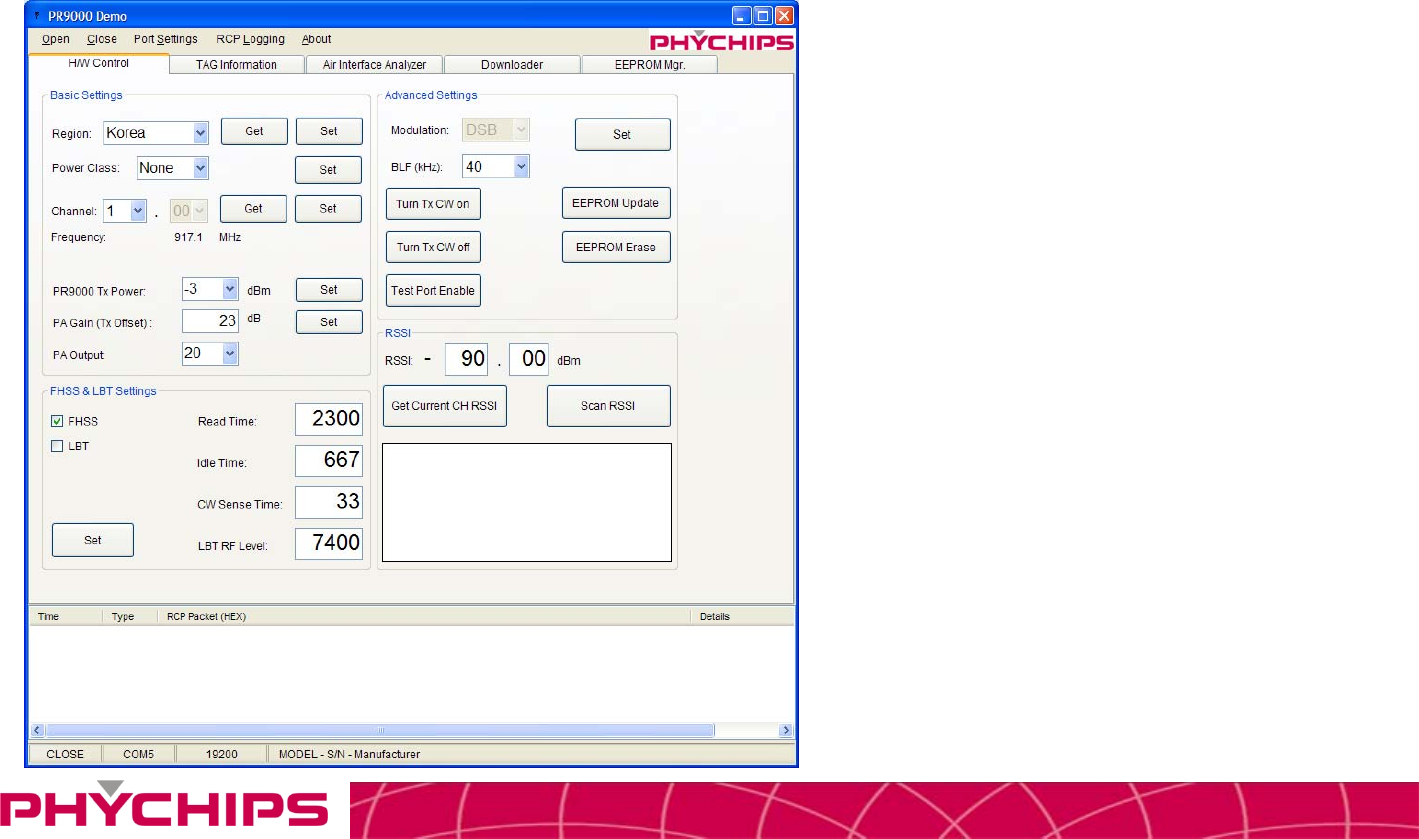This screenshot has height=839, width=1419.
Task: Click the EEPROM Erase button
Action: tap(616, 247)
